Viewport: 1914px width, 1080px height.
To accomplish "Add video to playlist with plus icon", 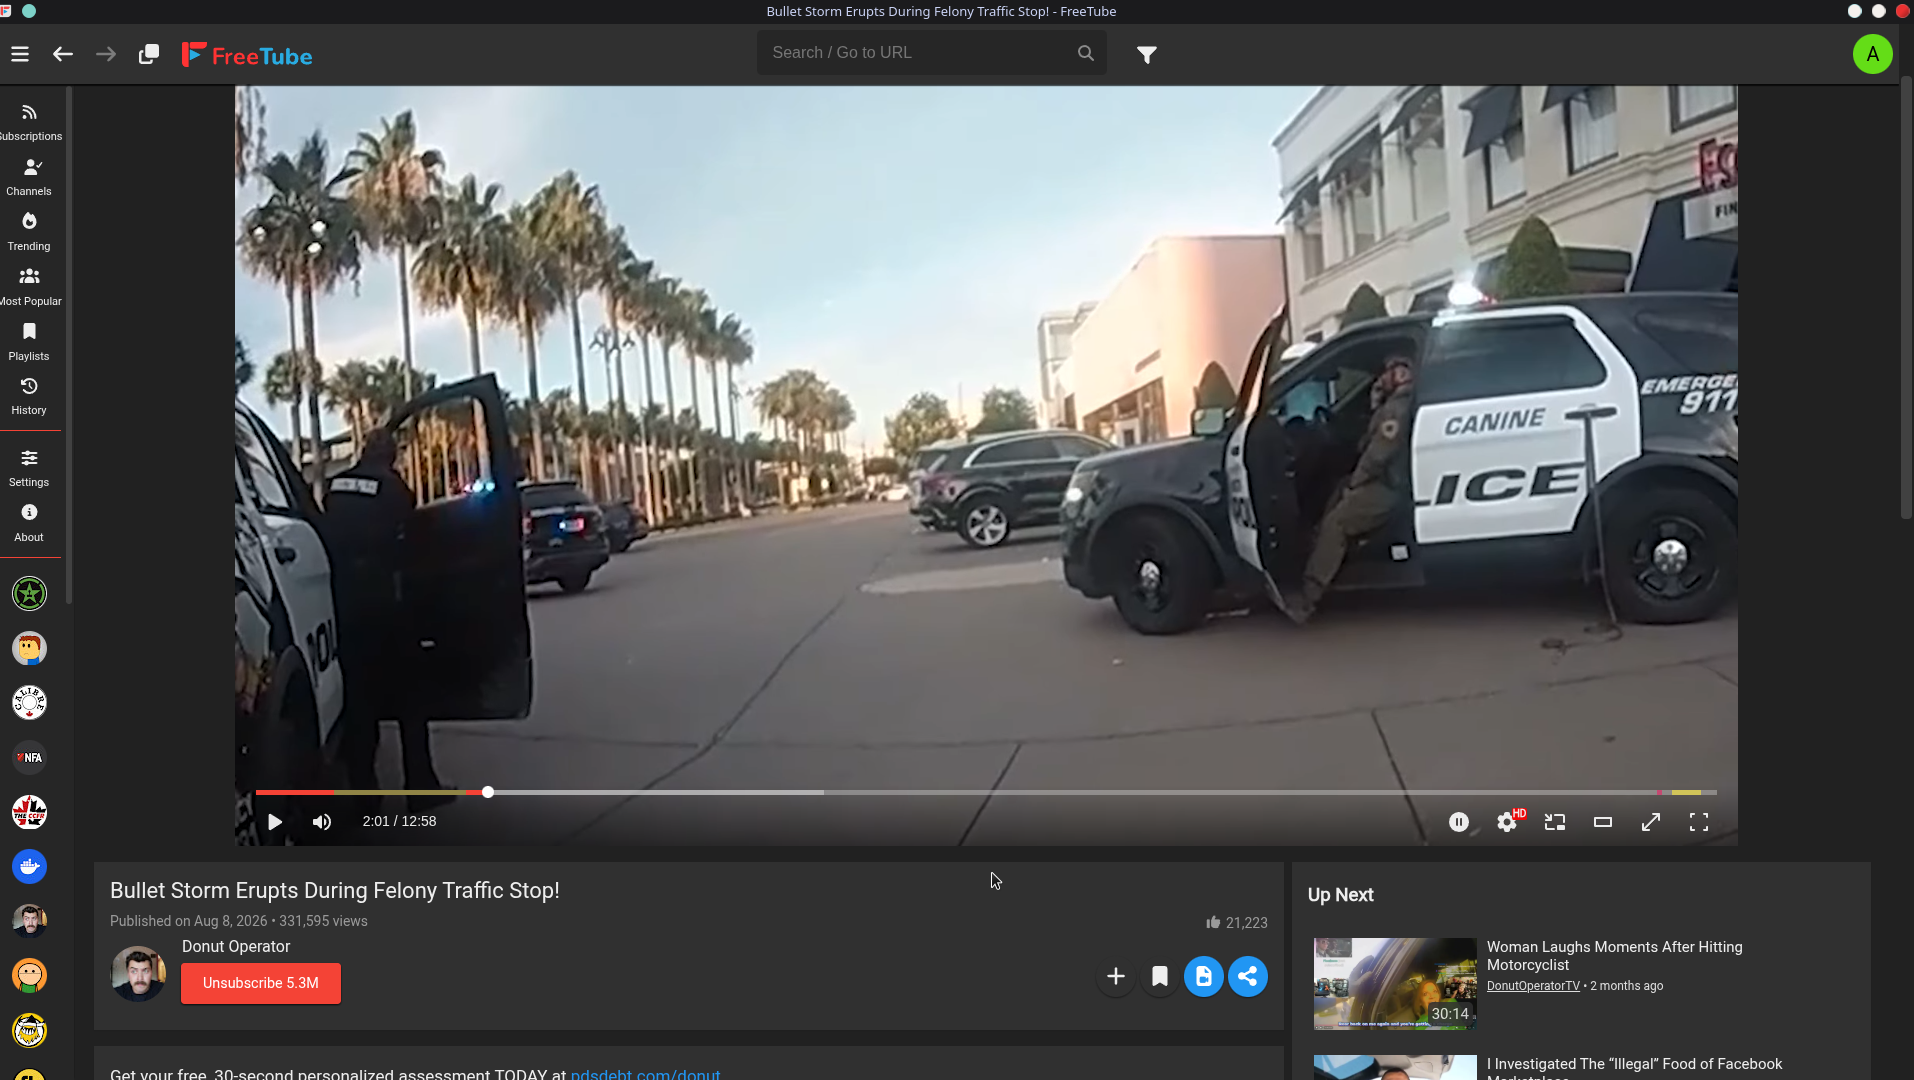I will (1116, 977).
